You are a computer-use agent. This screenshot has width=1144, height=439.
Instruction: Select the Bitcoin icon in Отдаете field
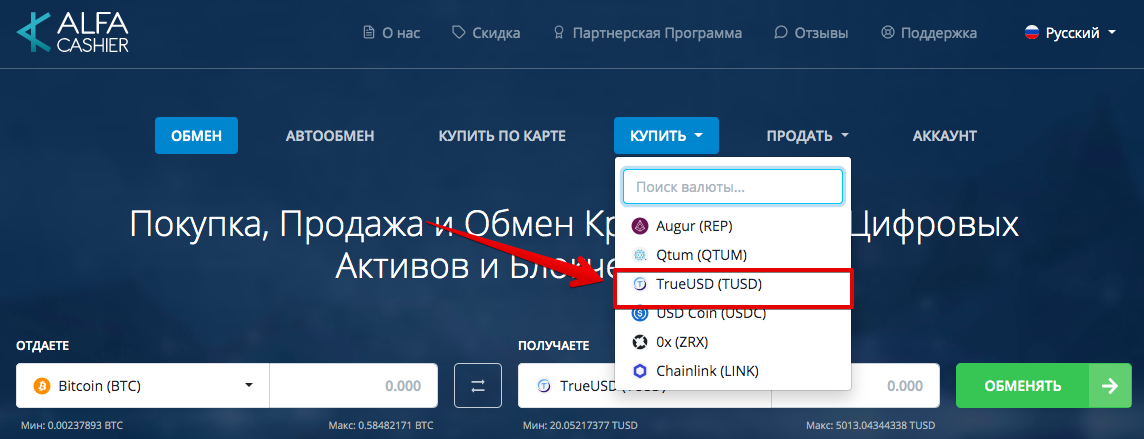[x=42, y=386]
